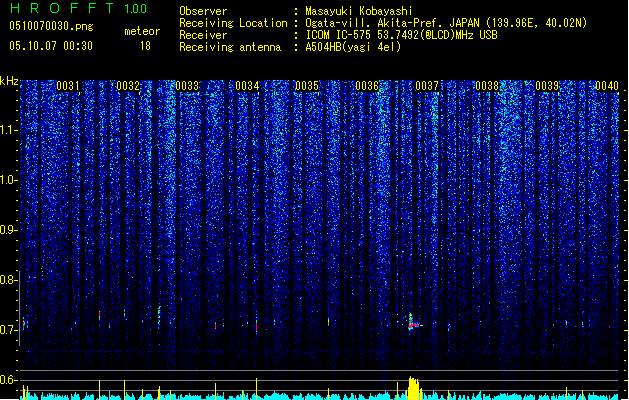This screenshot has width=629, height=400.
Task: Click the 0033 time marker
Action: point(187,86)
